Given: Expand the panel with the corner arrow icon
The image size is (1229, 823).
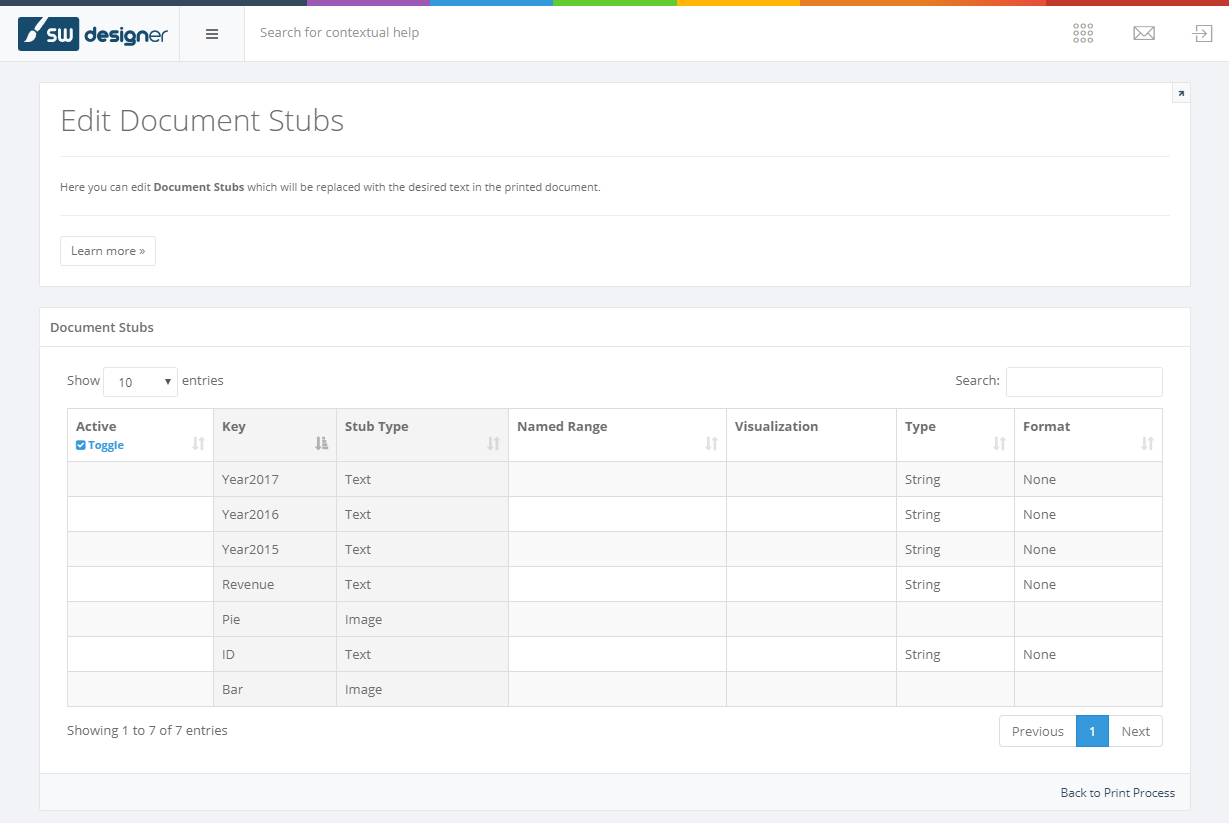Looking at the screenshot, I should [x=1181, y=93].
